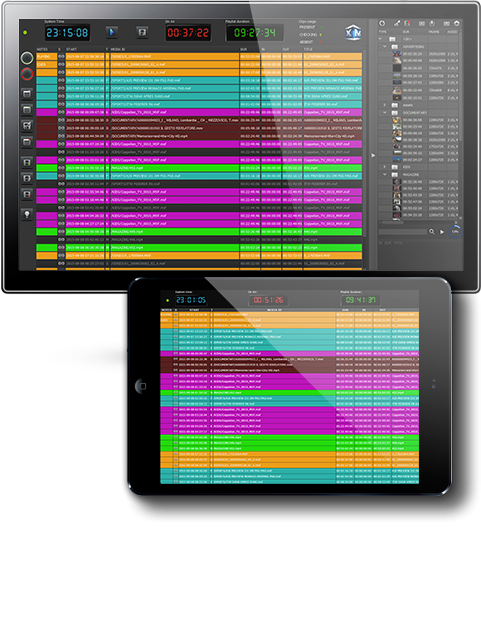Select the ADVERTISING folder icon
Image resolution: width=481 pixels, height=639 pixels.
(x=395, y=46)
